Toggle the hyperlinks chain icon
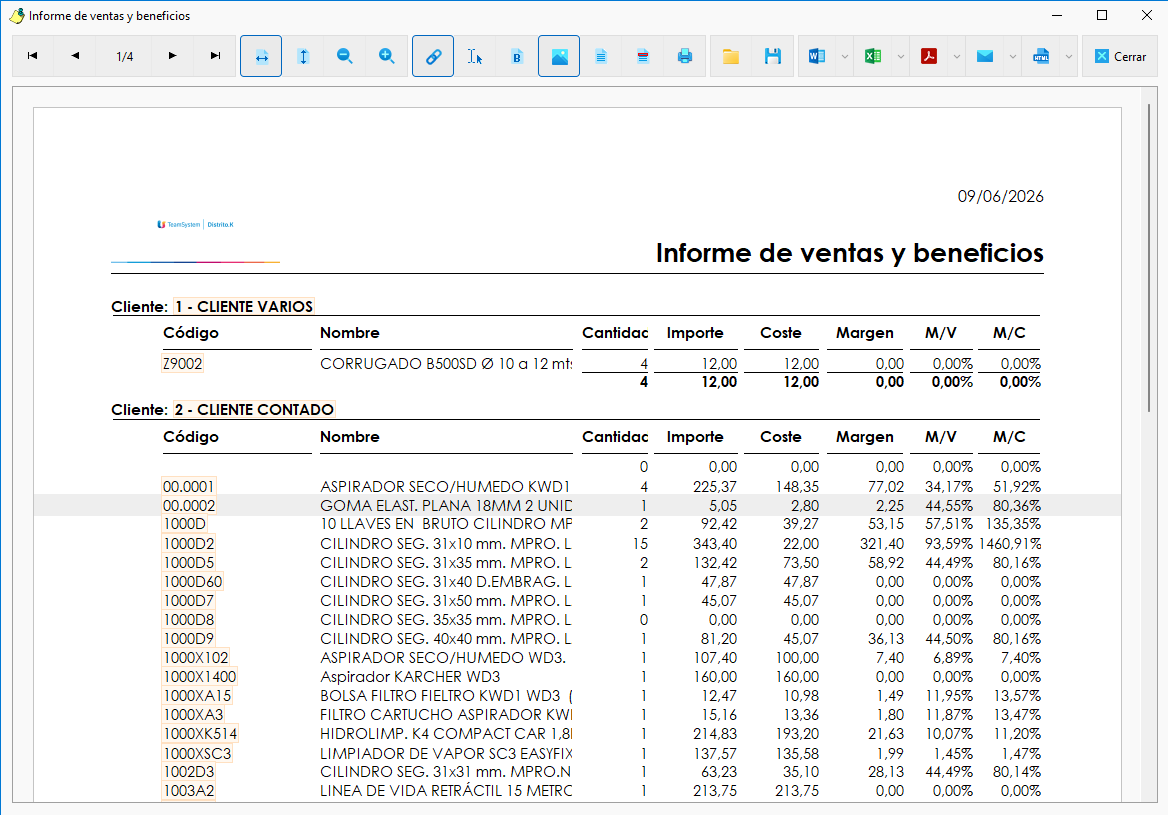 (x=433, y=56)
